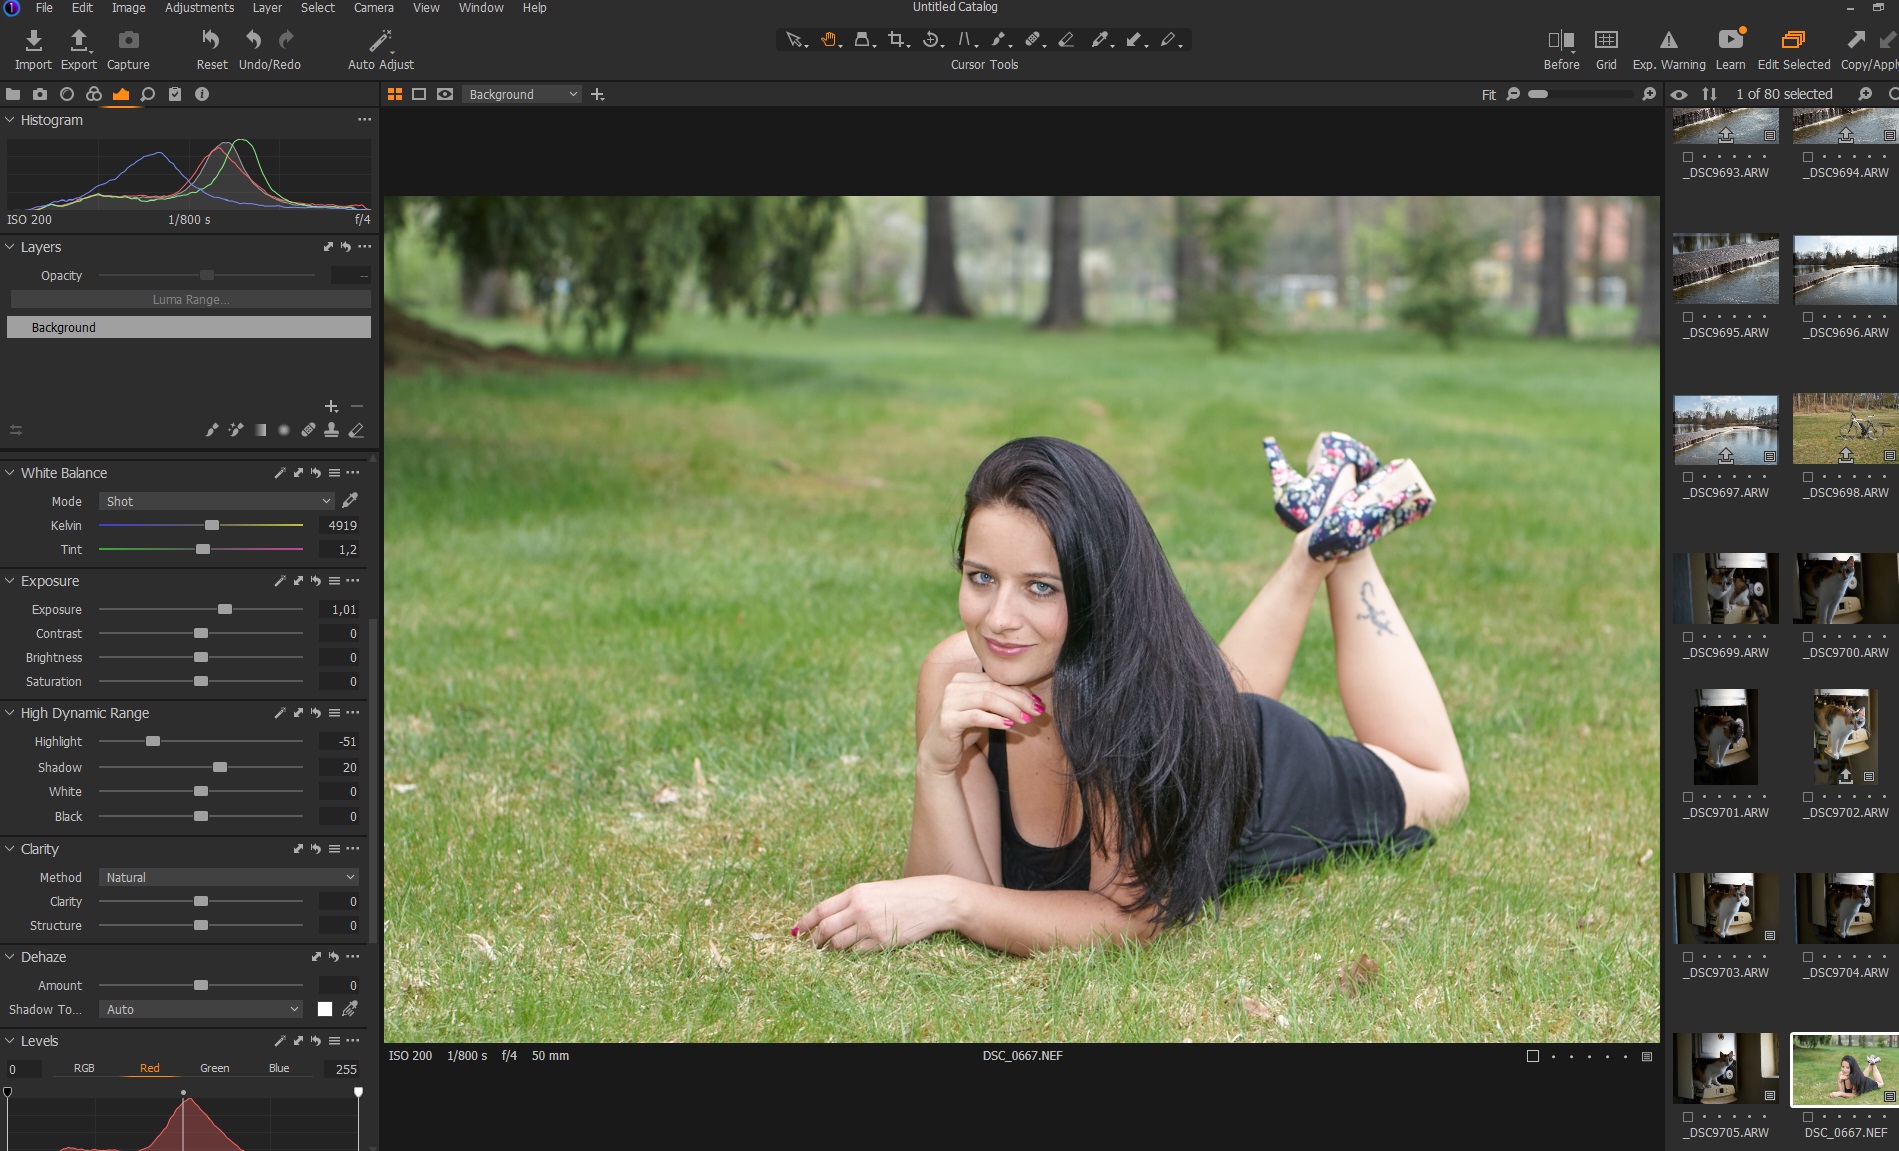Open the Adjustments menu
Image resolution: width=1899 pixels, height=1151 pixels.
point(199,8)
